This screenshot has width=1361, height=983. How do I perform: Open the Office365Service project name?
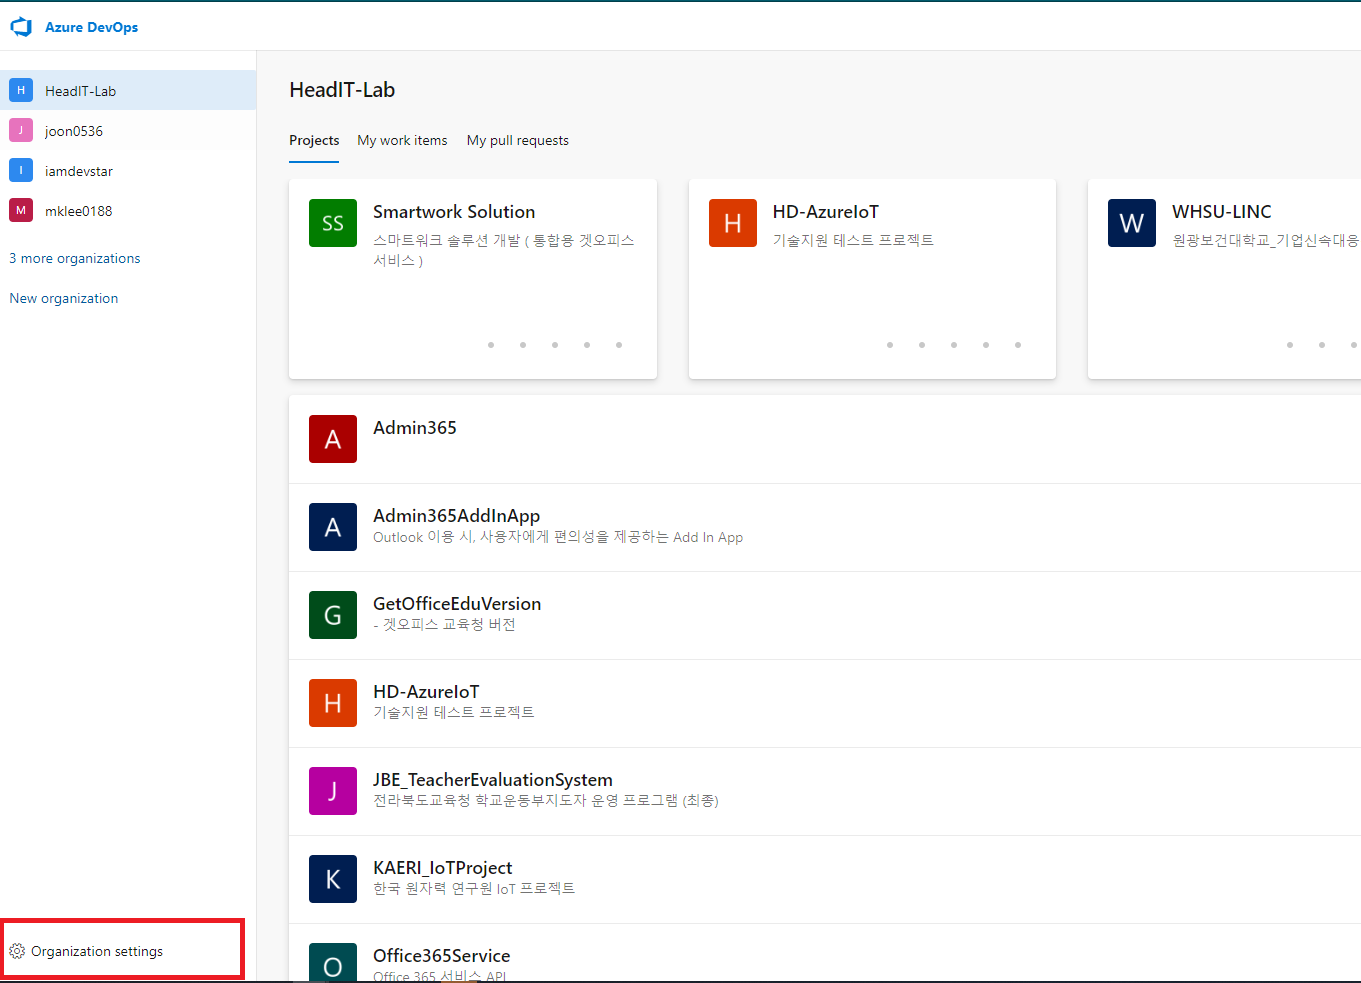pos(441,956)
